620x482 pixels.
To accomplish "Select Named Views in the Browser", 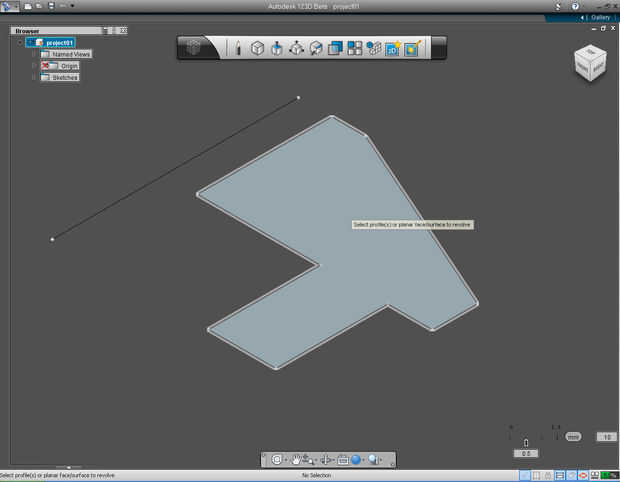I will pos(66,54).
